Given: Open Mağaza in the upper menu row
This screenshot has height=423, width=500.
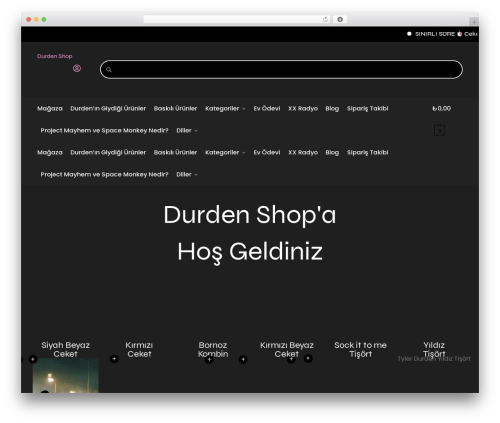Looking at the screenshot, I should point(50,108).
